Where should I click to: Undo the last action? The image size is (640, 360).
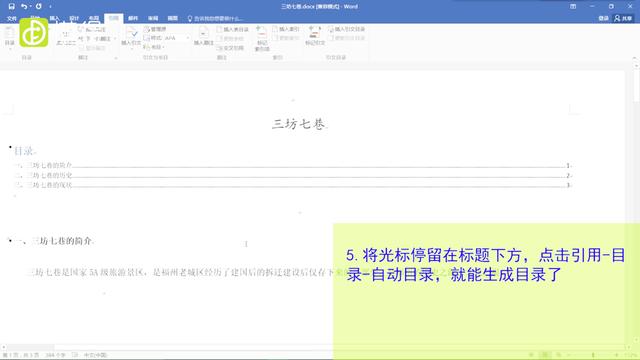[x=23, y=7]
